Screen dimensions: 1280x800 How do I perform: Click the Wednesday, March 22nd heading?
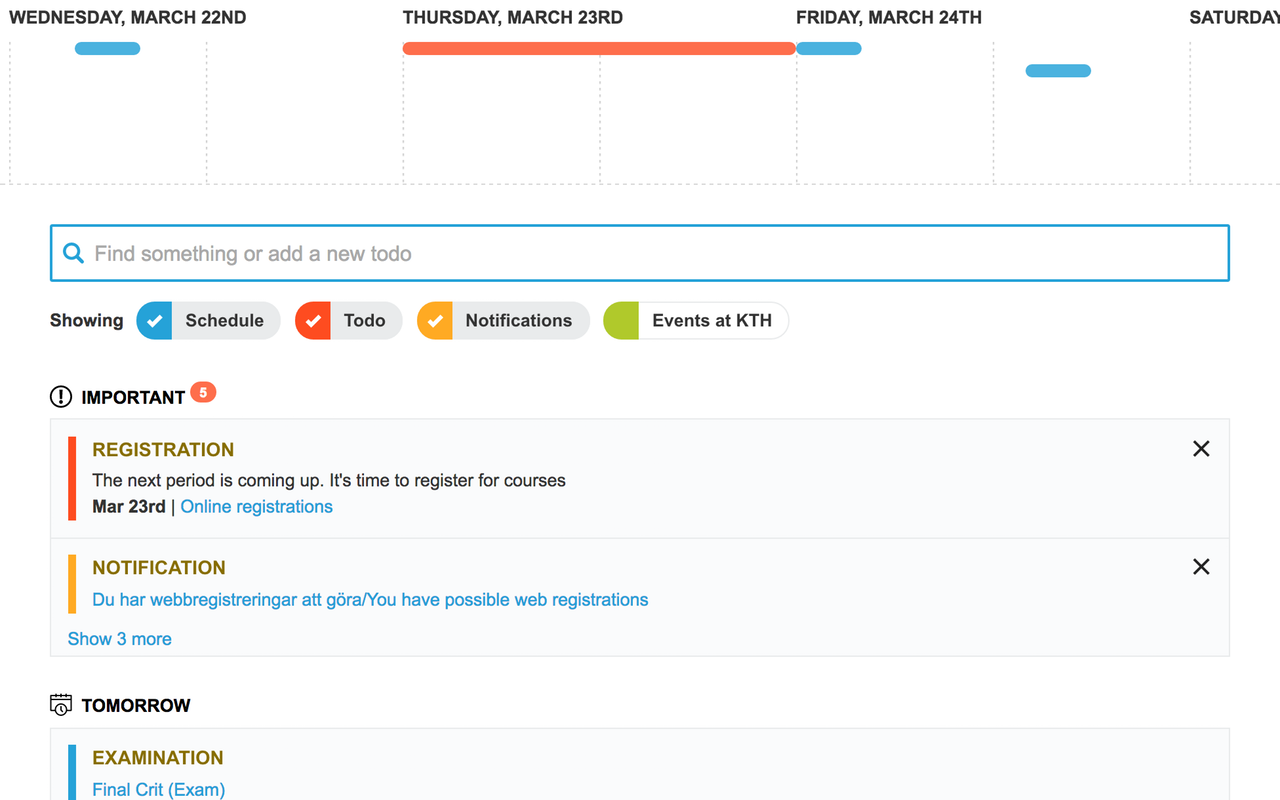pyautogui.click(x=128, y=18)
